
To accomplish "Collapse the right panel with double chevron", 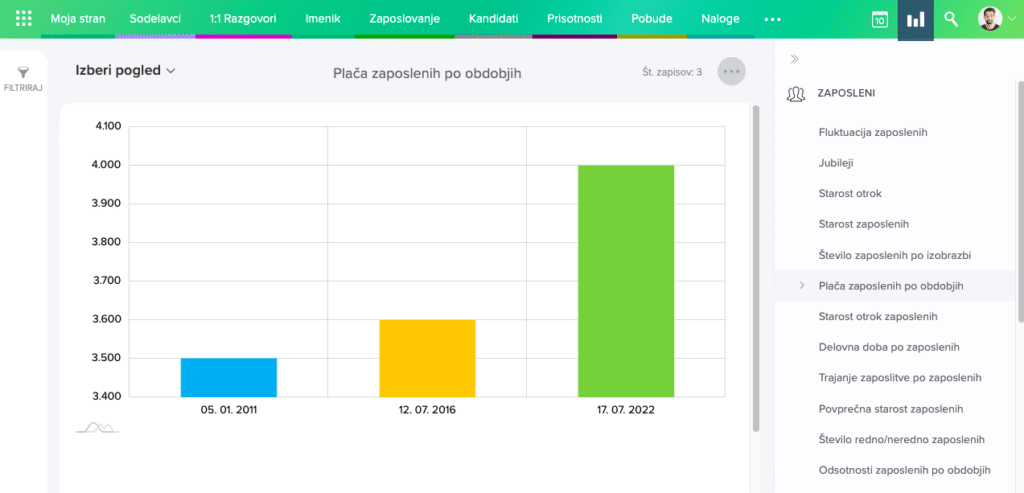I will pyautogui.click(x=795, y=59).
